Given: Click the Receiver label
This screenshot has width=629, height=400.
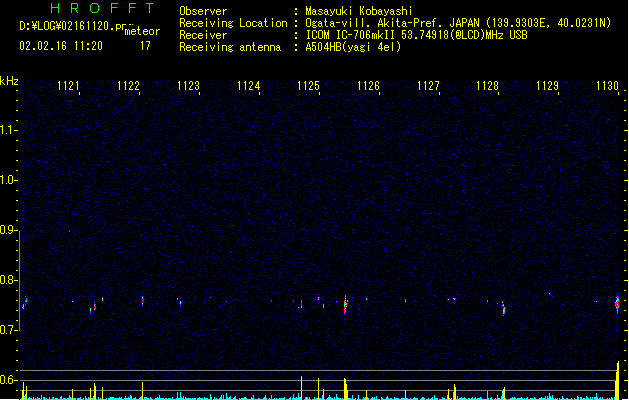Looking at the screenshot, I should [x=203, y=35].
